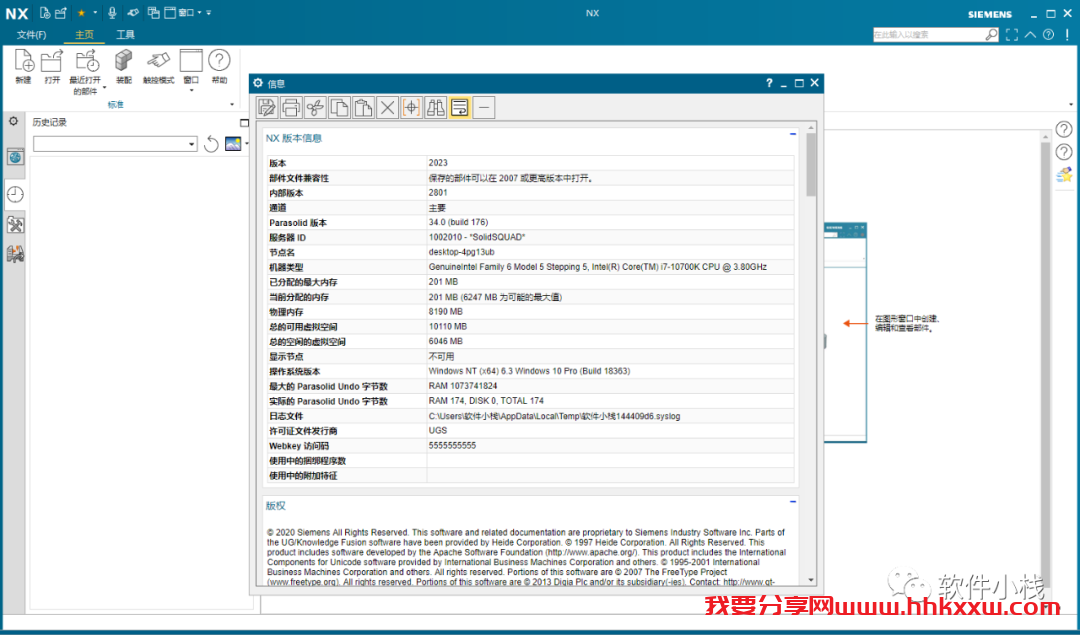Click the Paste clipboard icon in 信息 window
1080x635 pixels.
[x=363, y=107]
